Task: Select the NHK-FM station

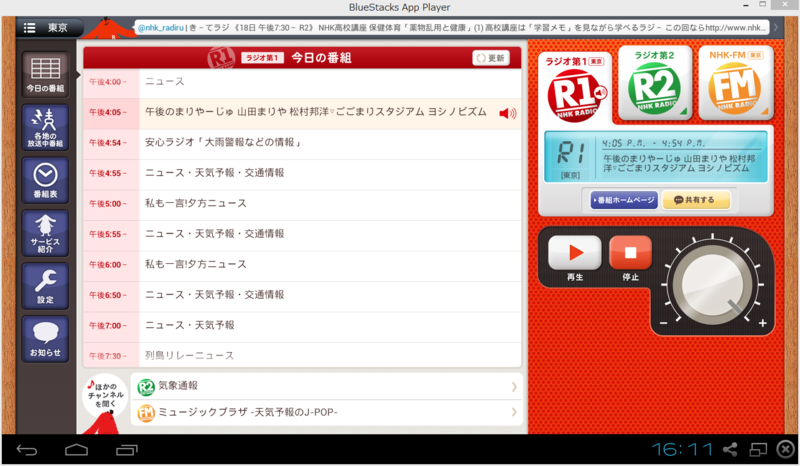Action: pos(735,82)
